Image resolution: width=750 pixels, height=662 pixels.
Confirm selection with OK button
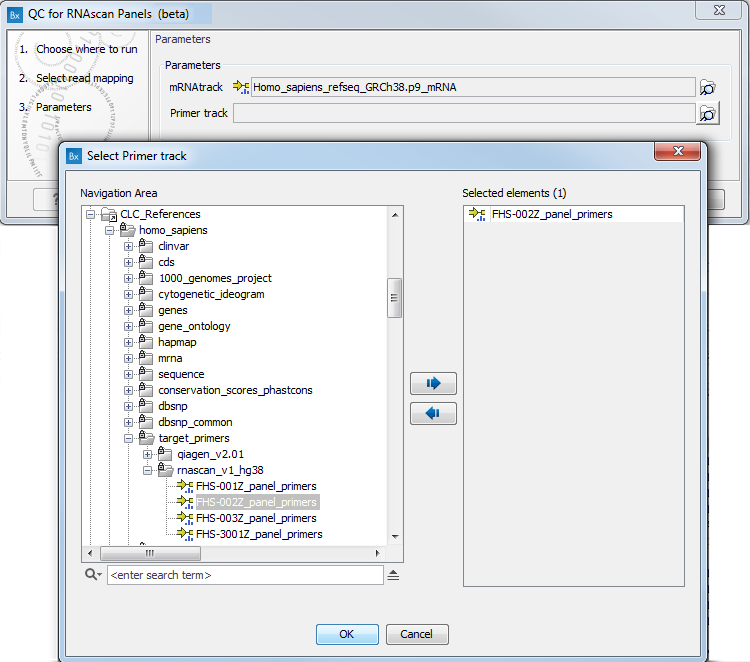click(347, 634)
